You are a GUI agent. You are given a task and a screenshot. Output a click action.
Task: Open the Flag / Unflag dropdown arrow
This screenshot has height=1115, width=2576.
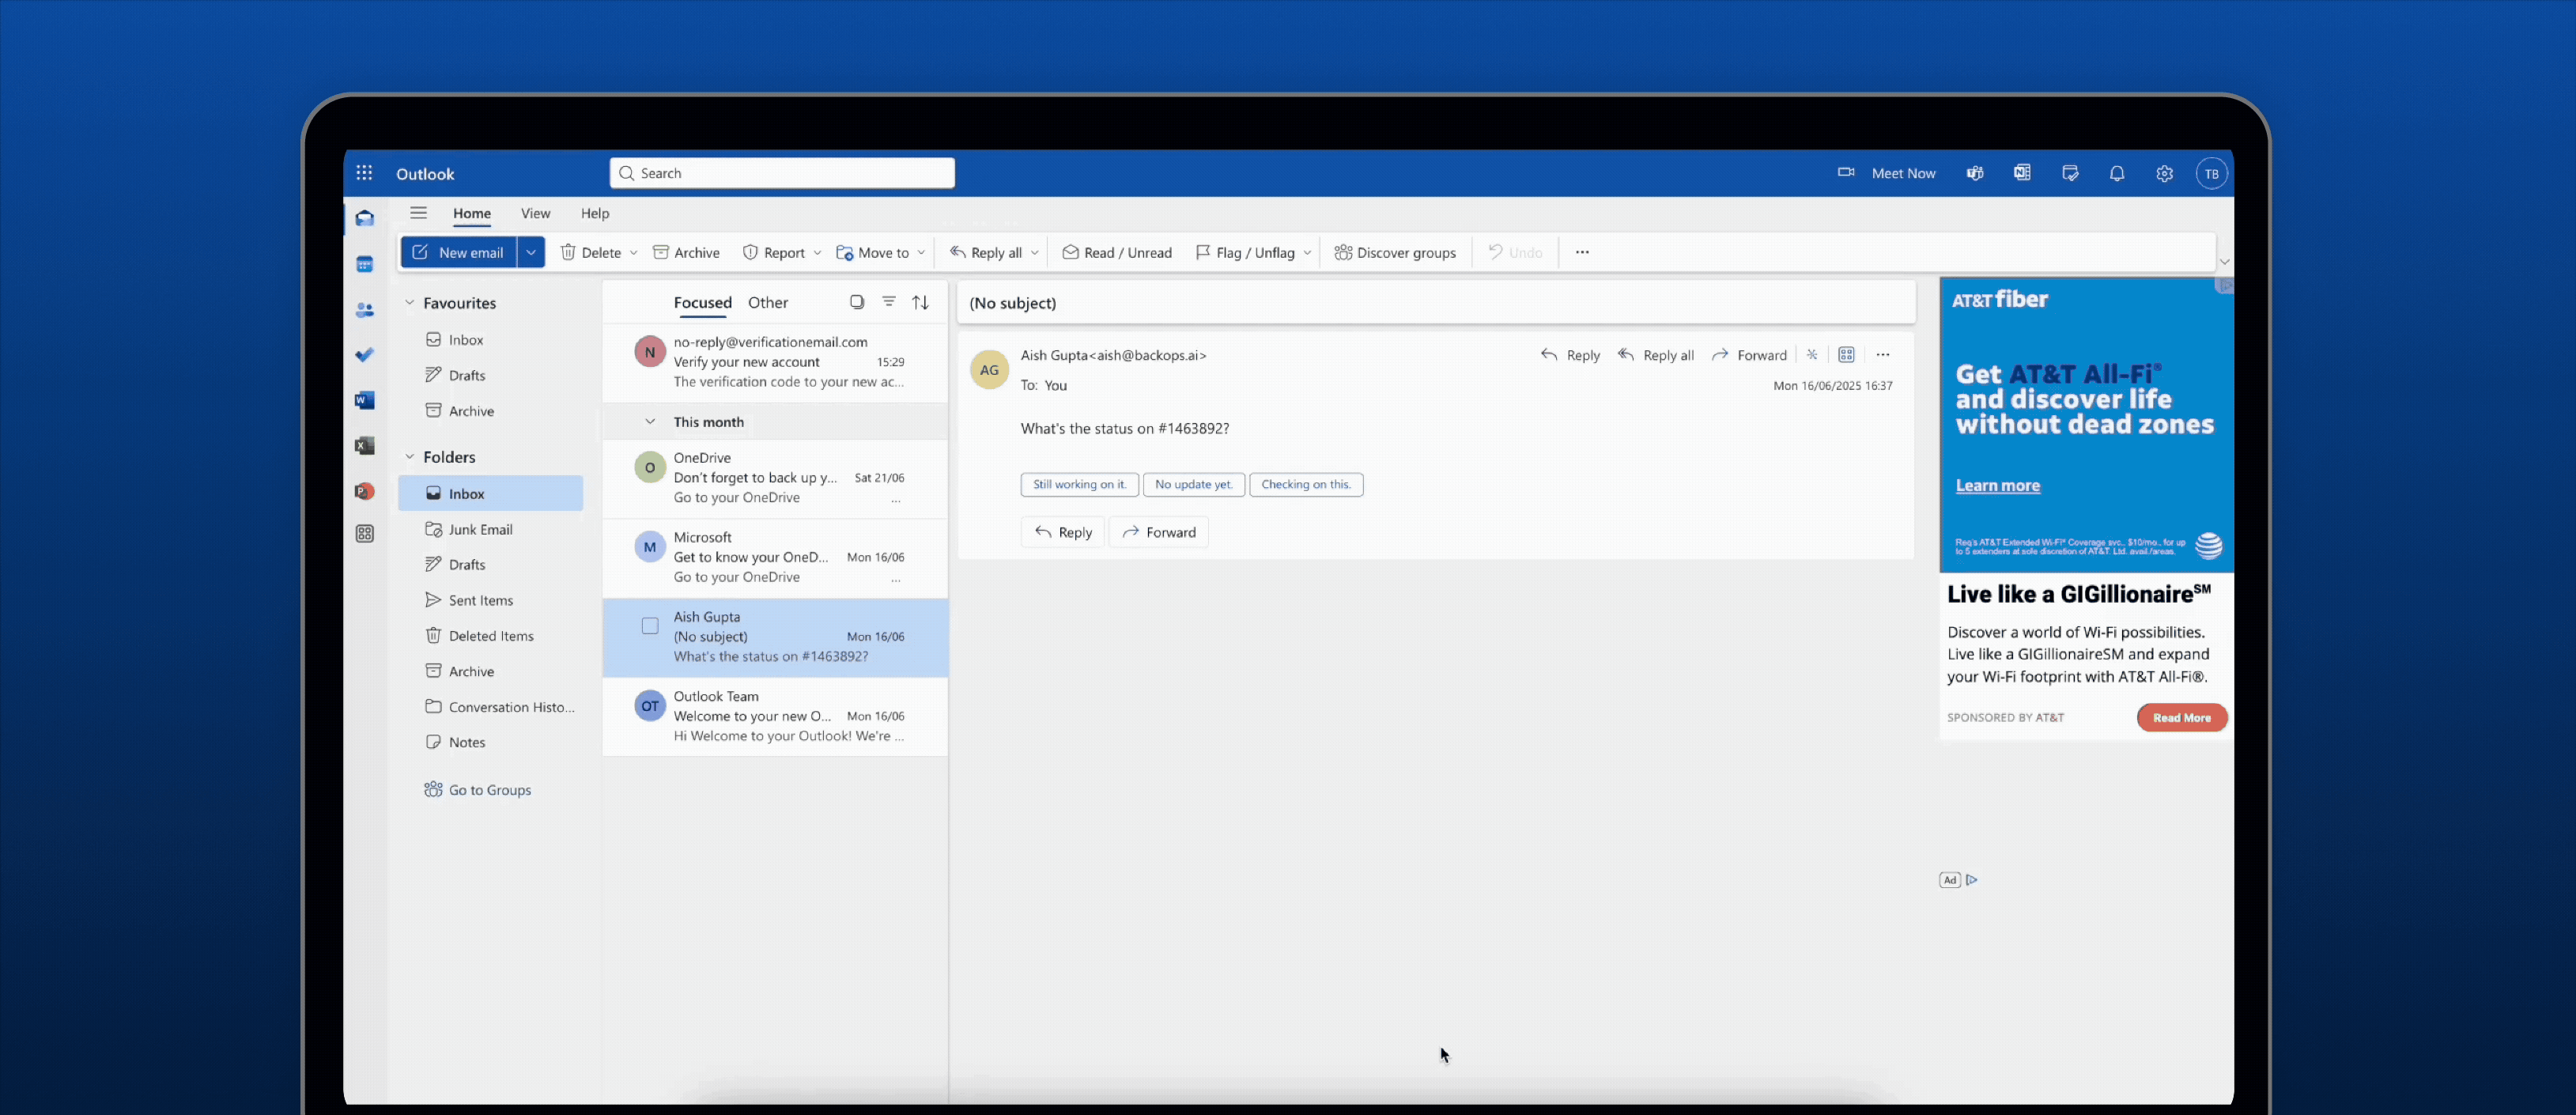(x=1307, y=253)
